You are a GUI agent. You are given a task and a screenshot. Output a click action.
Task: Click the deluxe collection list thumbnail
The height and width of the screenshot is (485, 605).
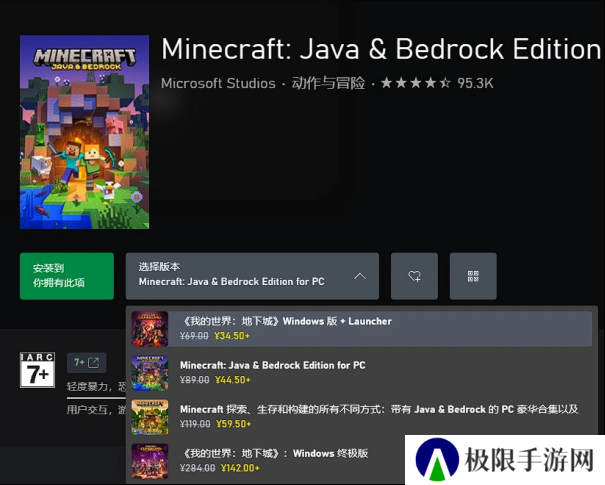pos(150,417)
